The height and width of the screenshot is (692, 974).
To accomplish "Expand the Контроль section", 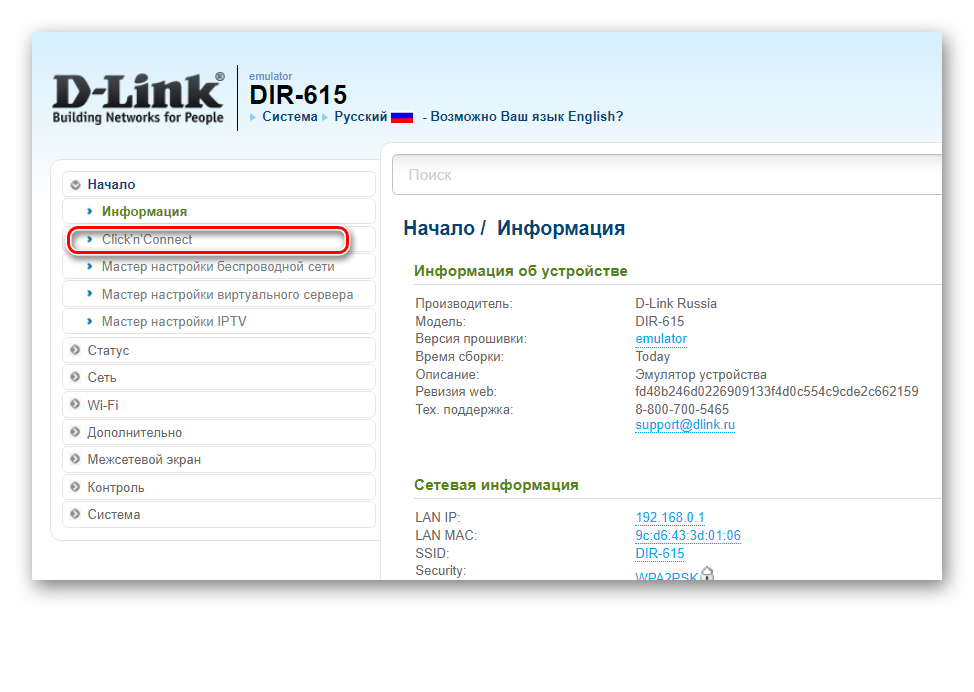I will [219, 488].
